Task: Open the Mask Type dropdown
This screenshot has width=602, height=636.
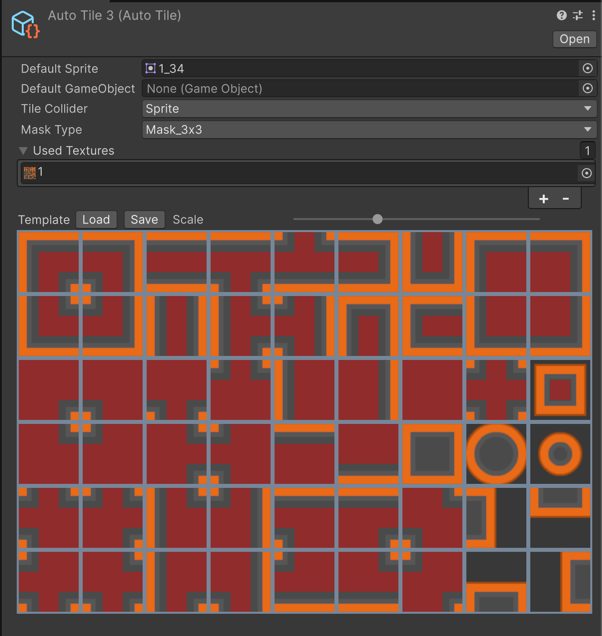Action: [369, 130]
